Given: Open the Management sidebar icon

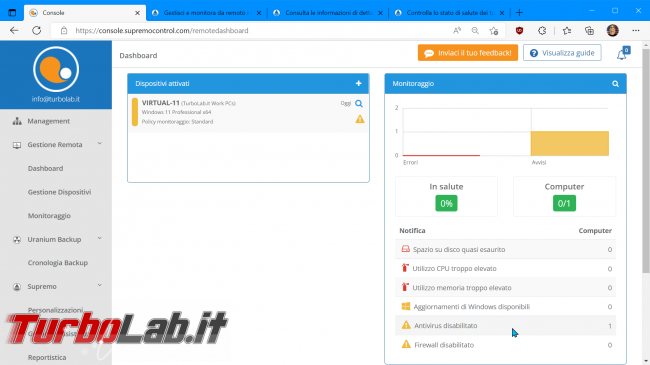Looking at the screenshot, I should (17, 121).
